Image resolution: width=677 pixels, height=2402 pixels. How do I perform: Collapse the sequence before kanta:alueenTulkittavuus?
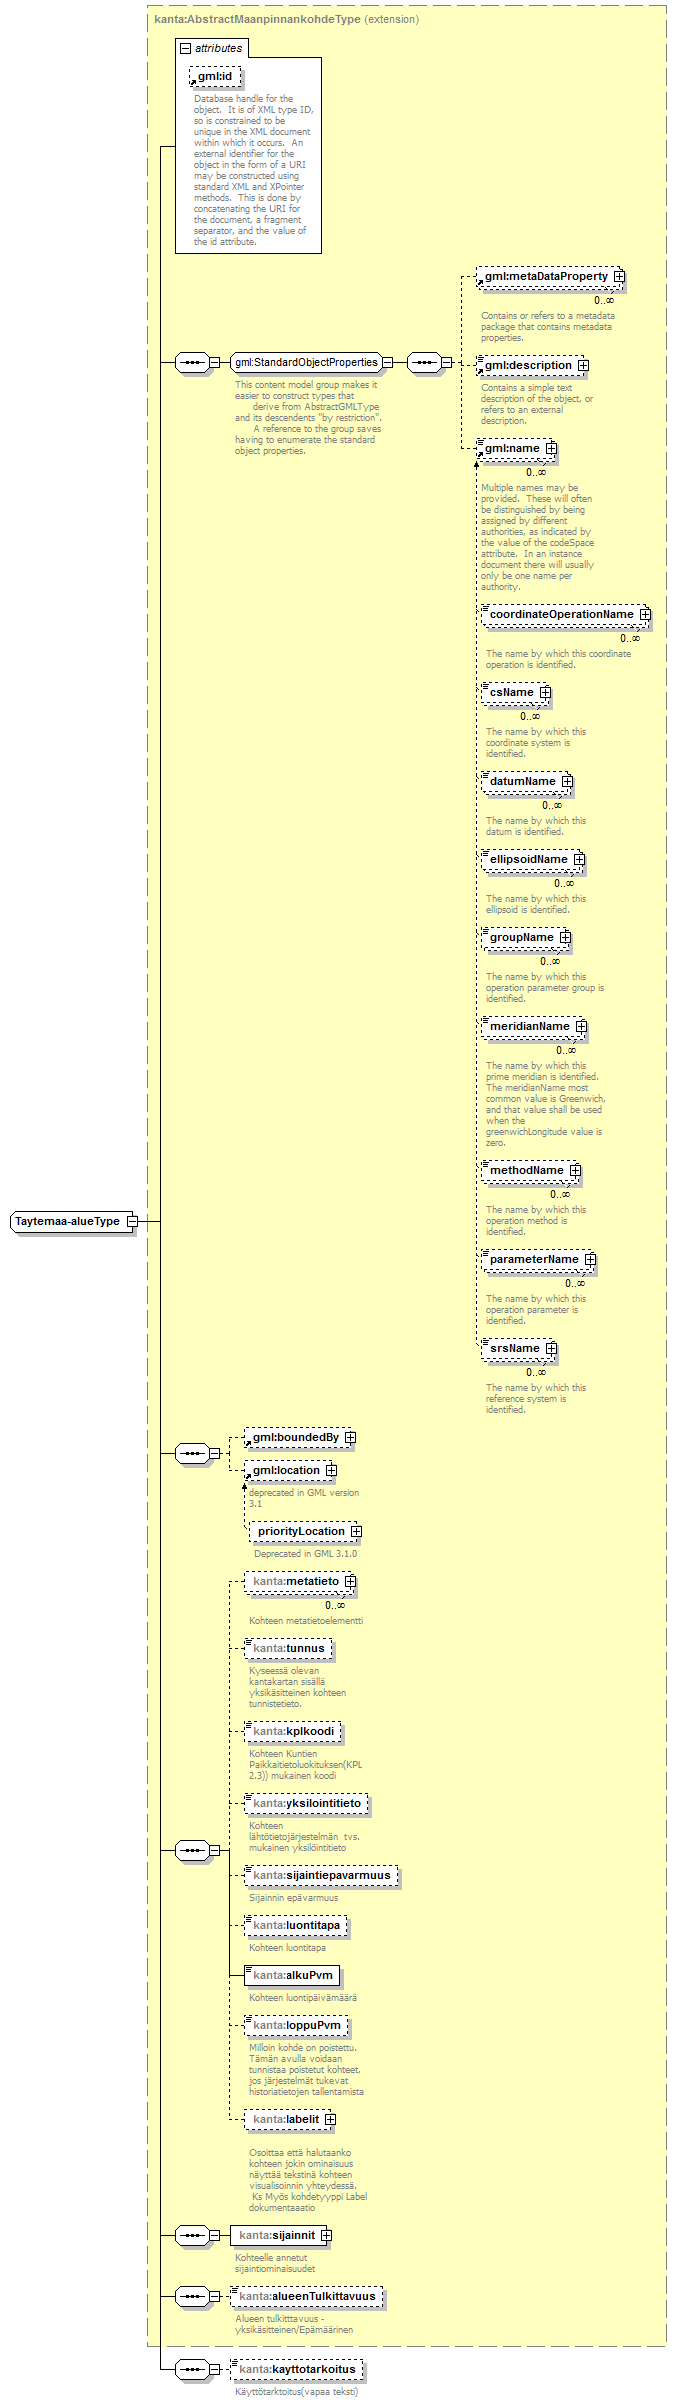(214, 2296)
